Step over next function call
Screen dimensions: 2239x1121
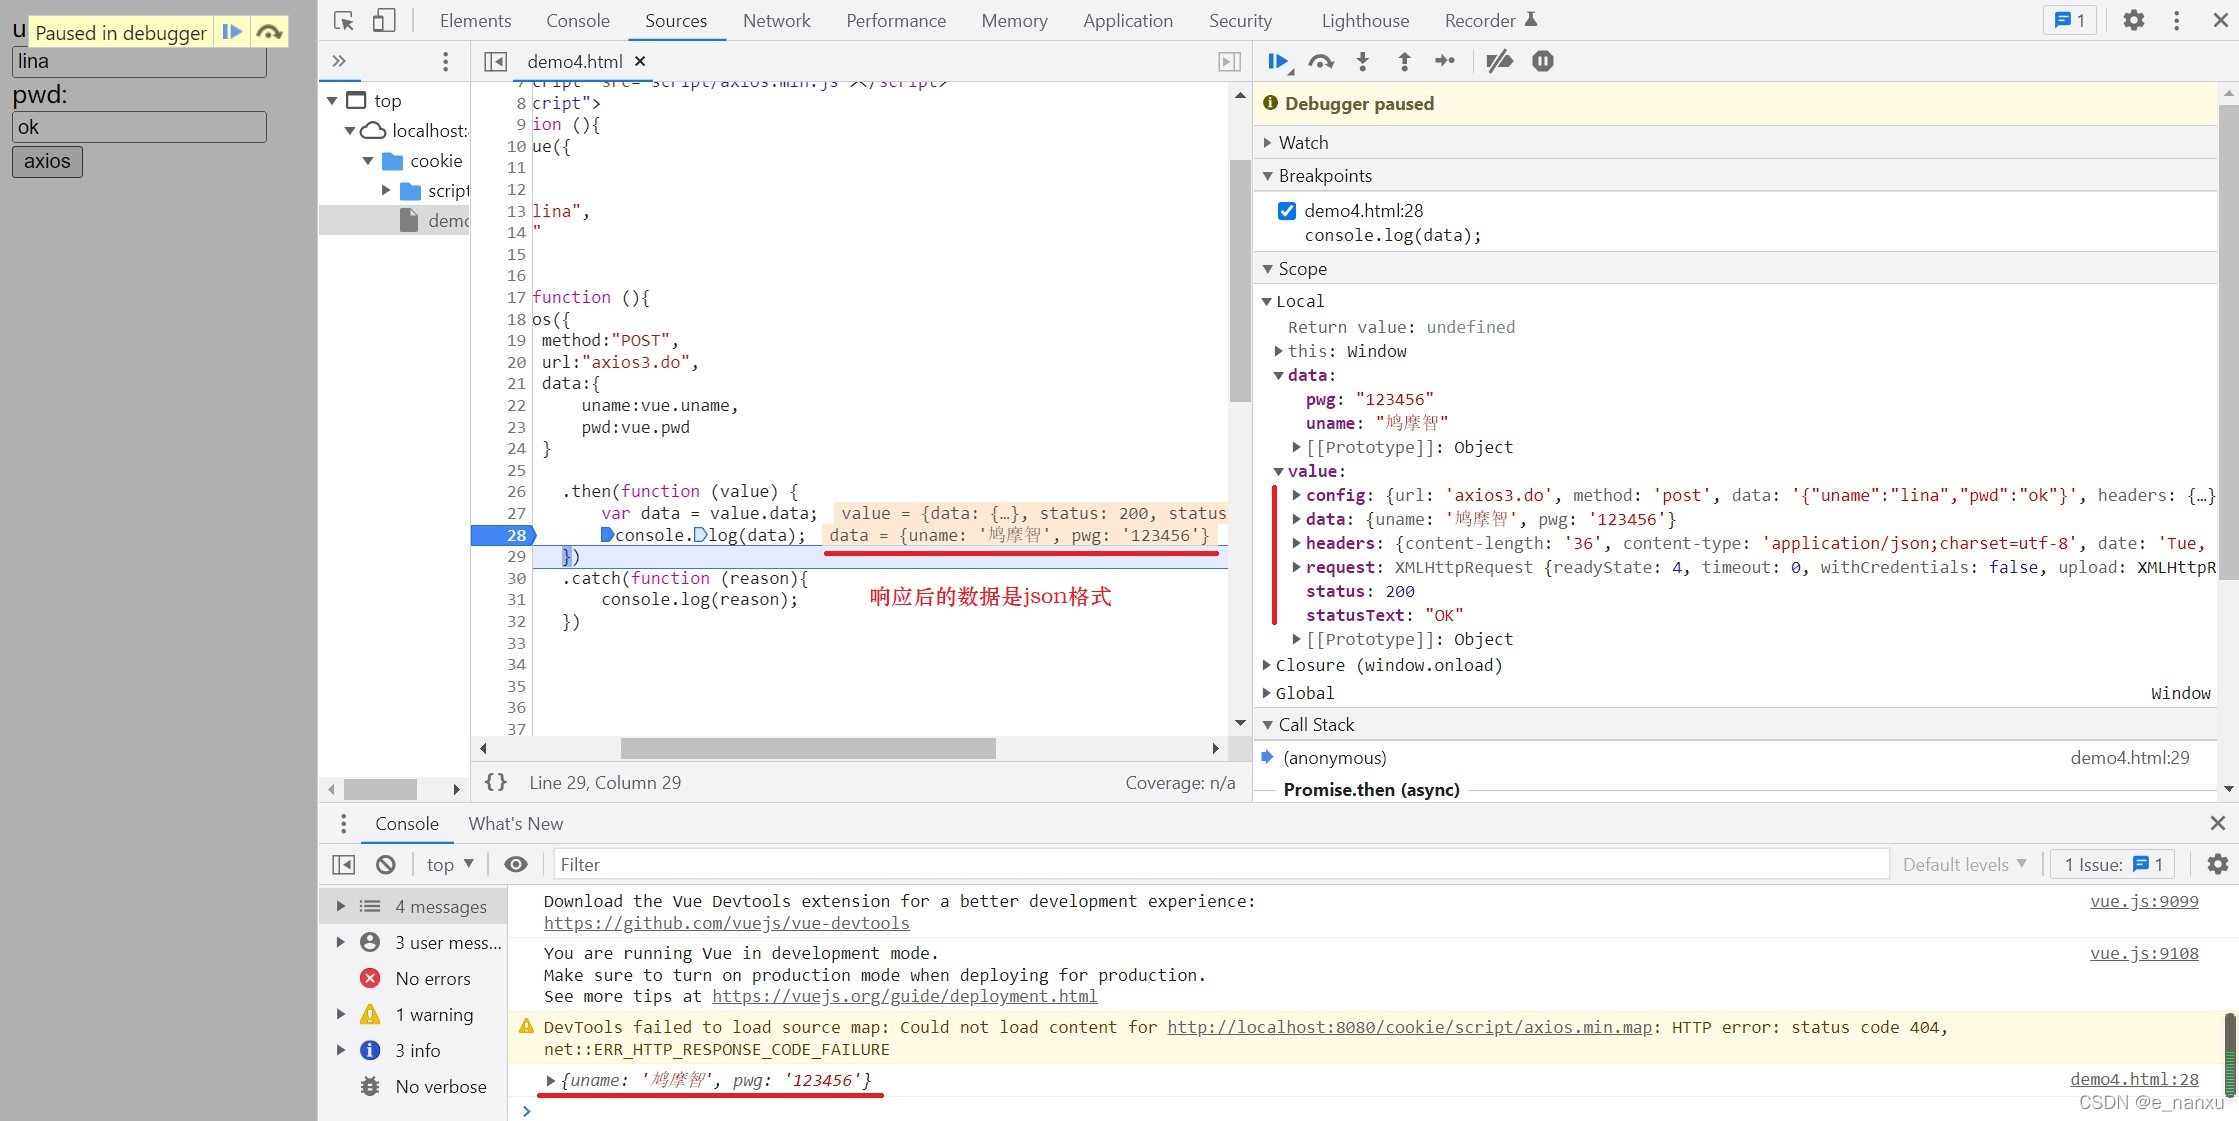pos(1321,62)
